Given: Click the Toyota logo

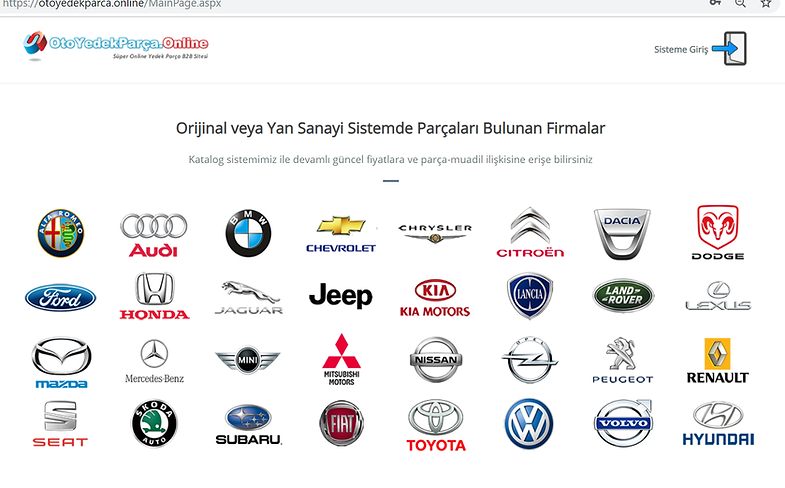Looking at the screenshot, I should 436,425.
